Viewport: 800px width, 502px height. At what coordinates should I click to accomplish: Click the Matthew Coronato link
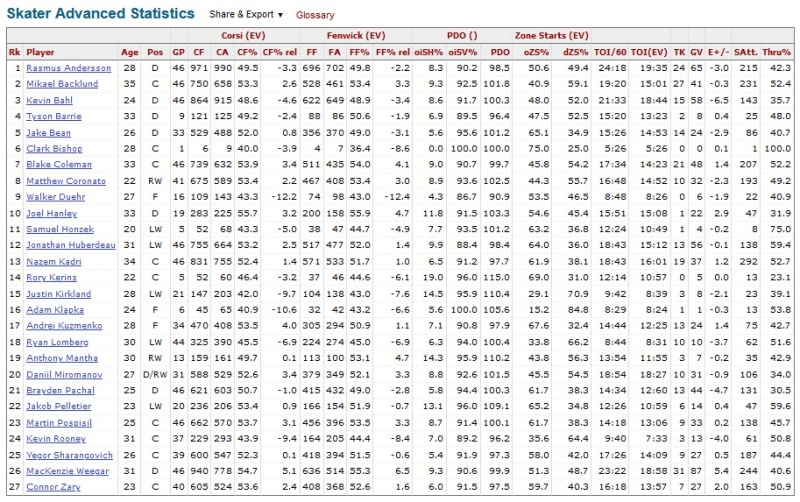tap(66, 181)
